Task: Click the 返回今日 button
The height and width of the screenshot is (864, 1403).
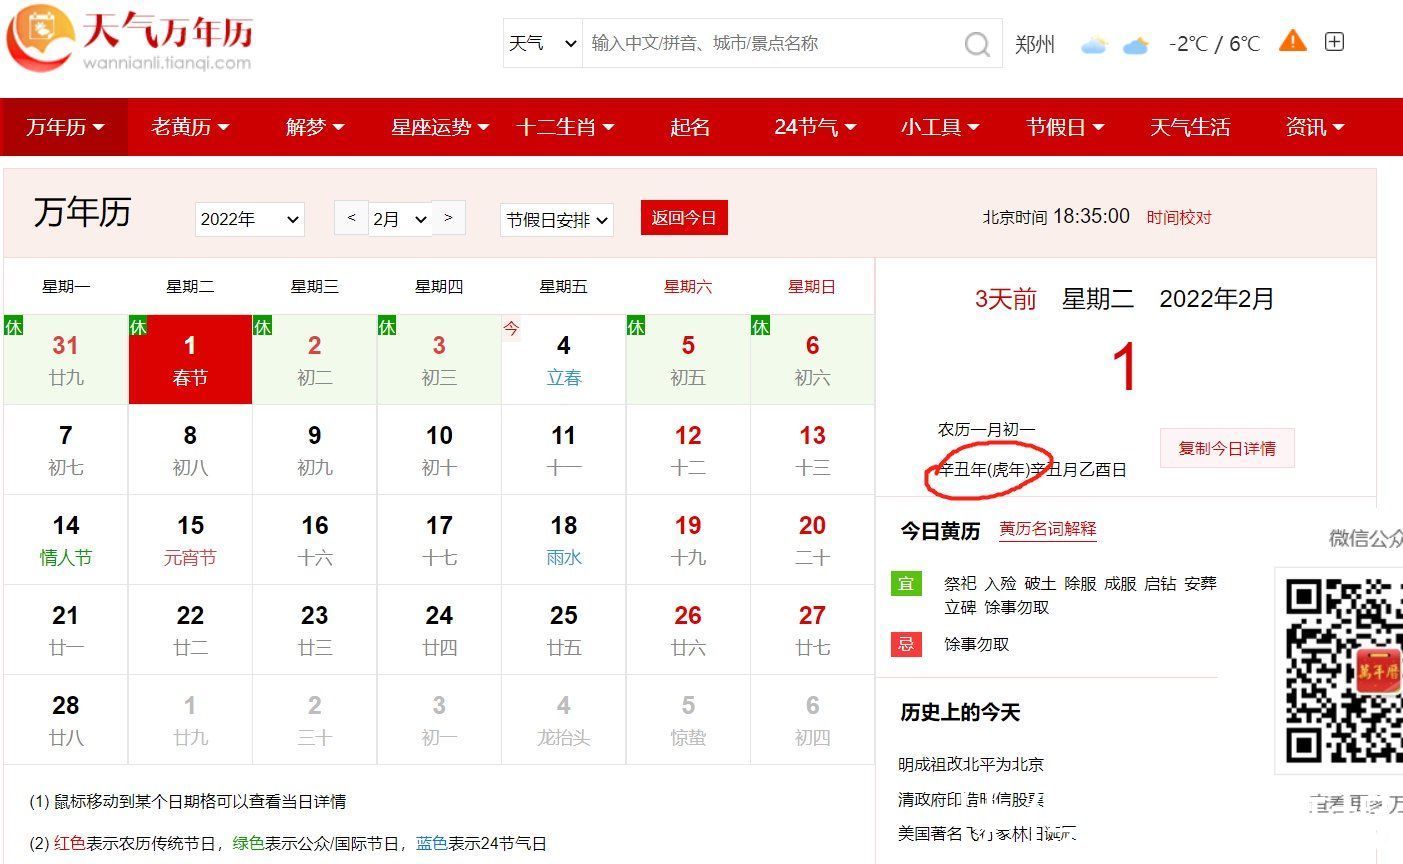Action: (x=684, y=218)
